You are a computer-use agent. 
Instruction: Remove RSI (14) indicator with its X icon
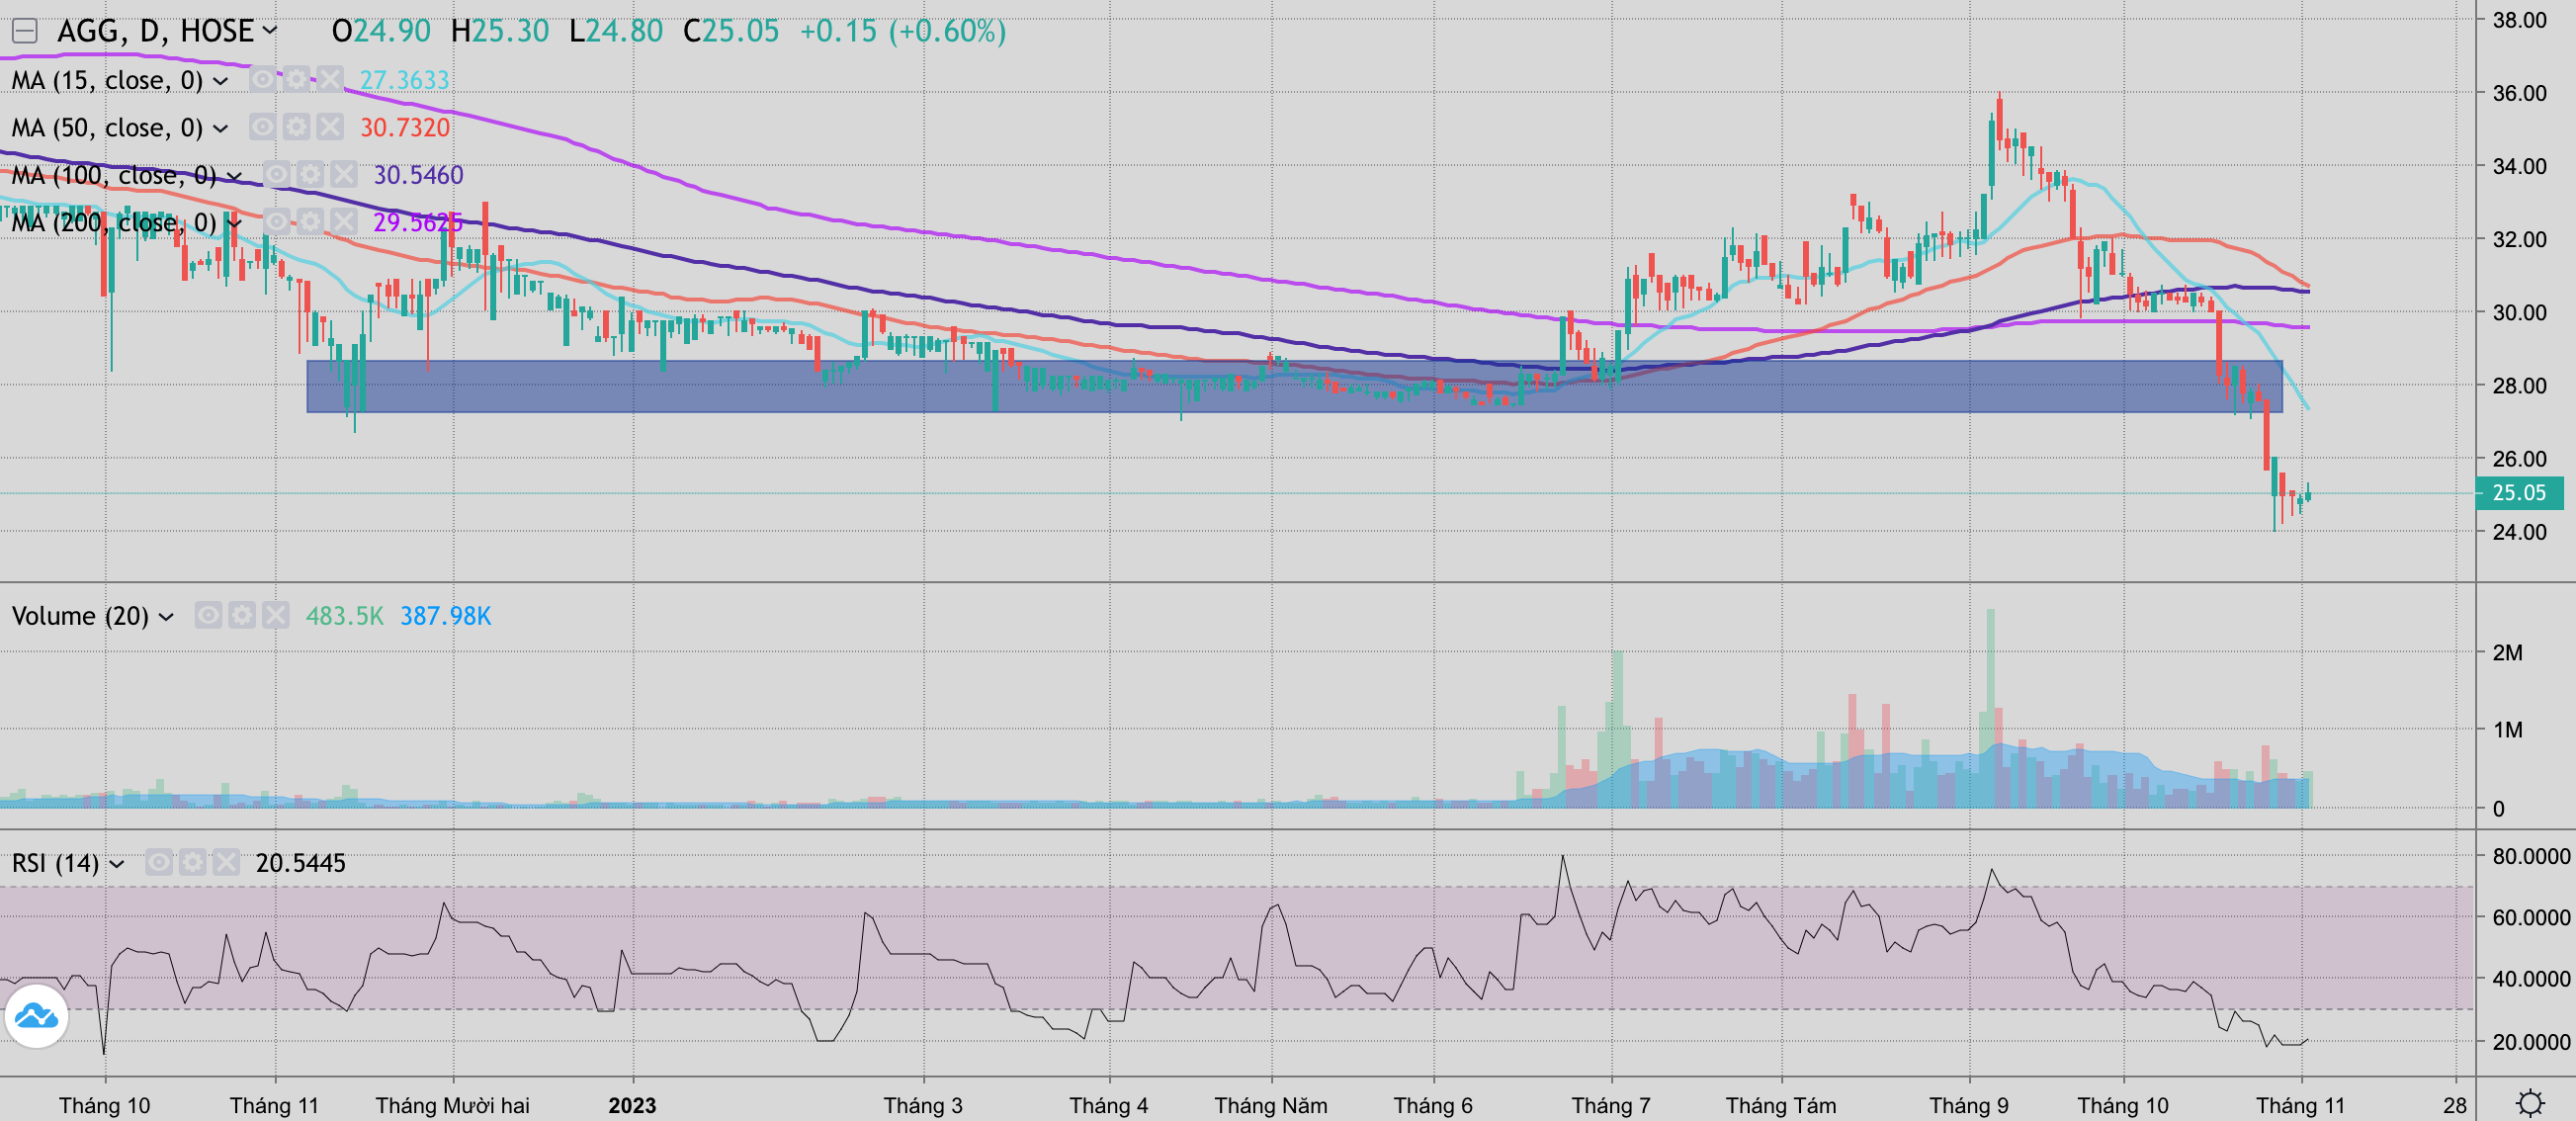pos(227,862)
